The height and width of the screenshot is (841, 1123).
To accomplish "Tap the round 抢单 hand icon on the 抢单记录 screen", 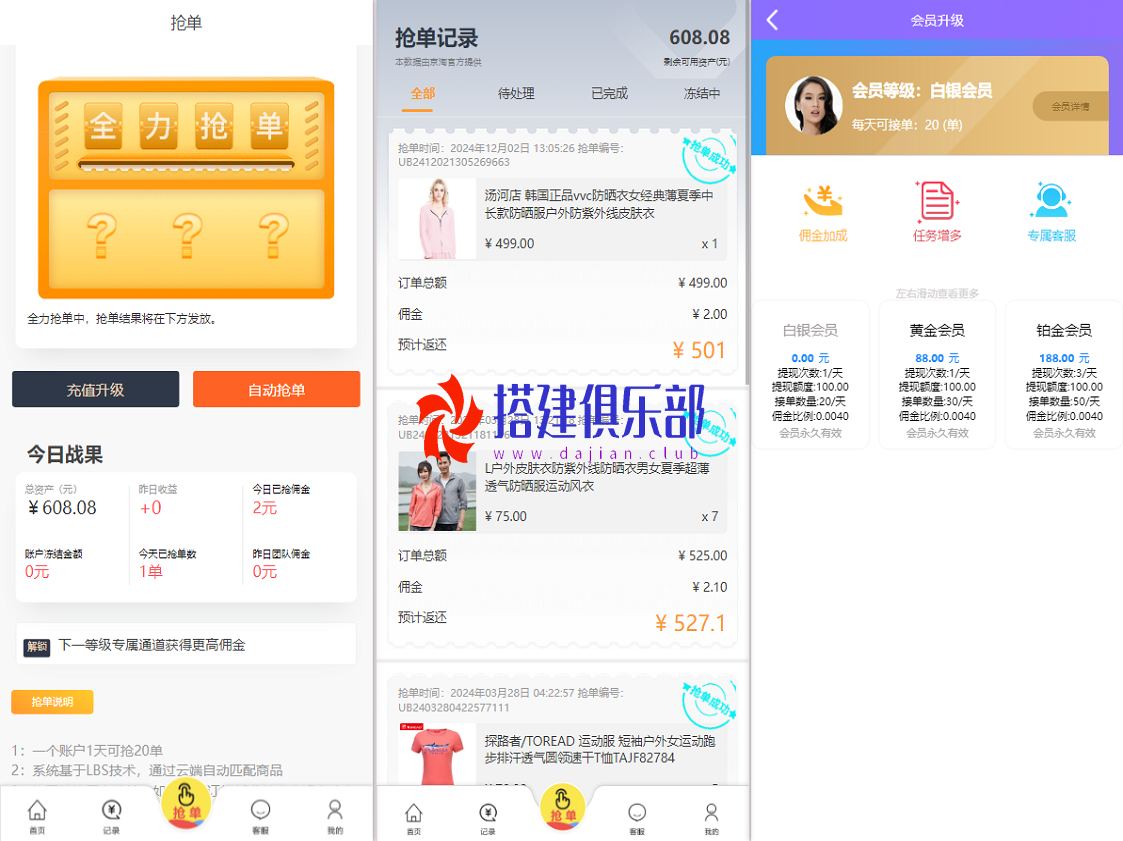I will [x=562, y=807].
